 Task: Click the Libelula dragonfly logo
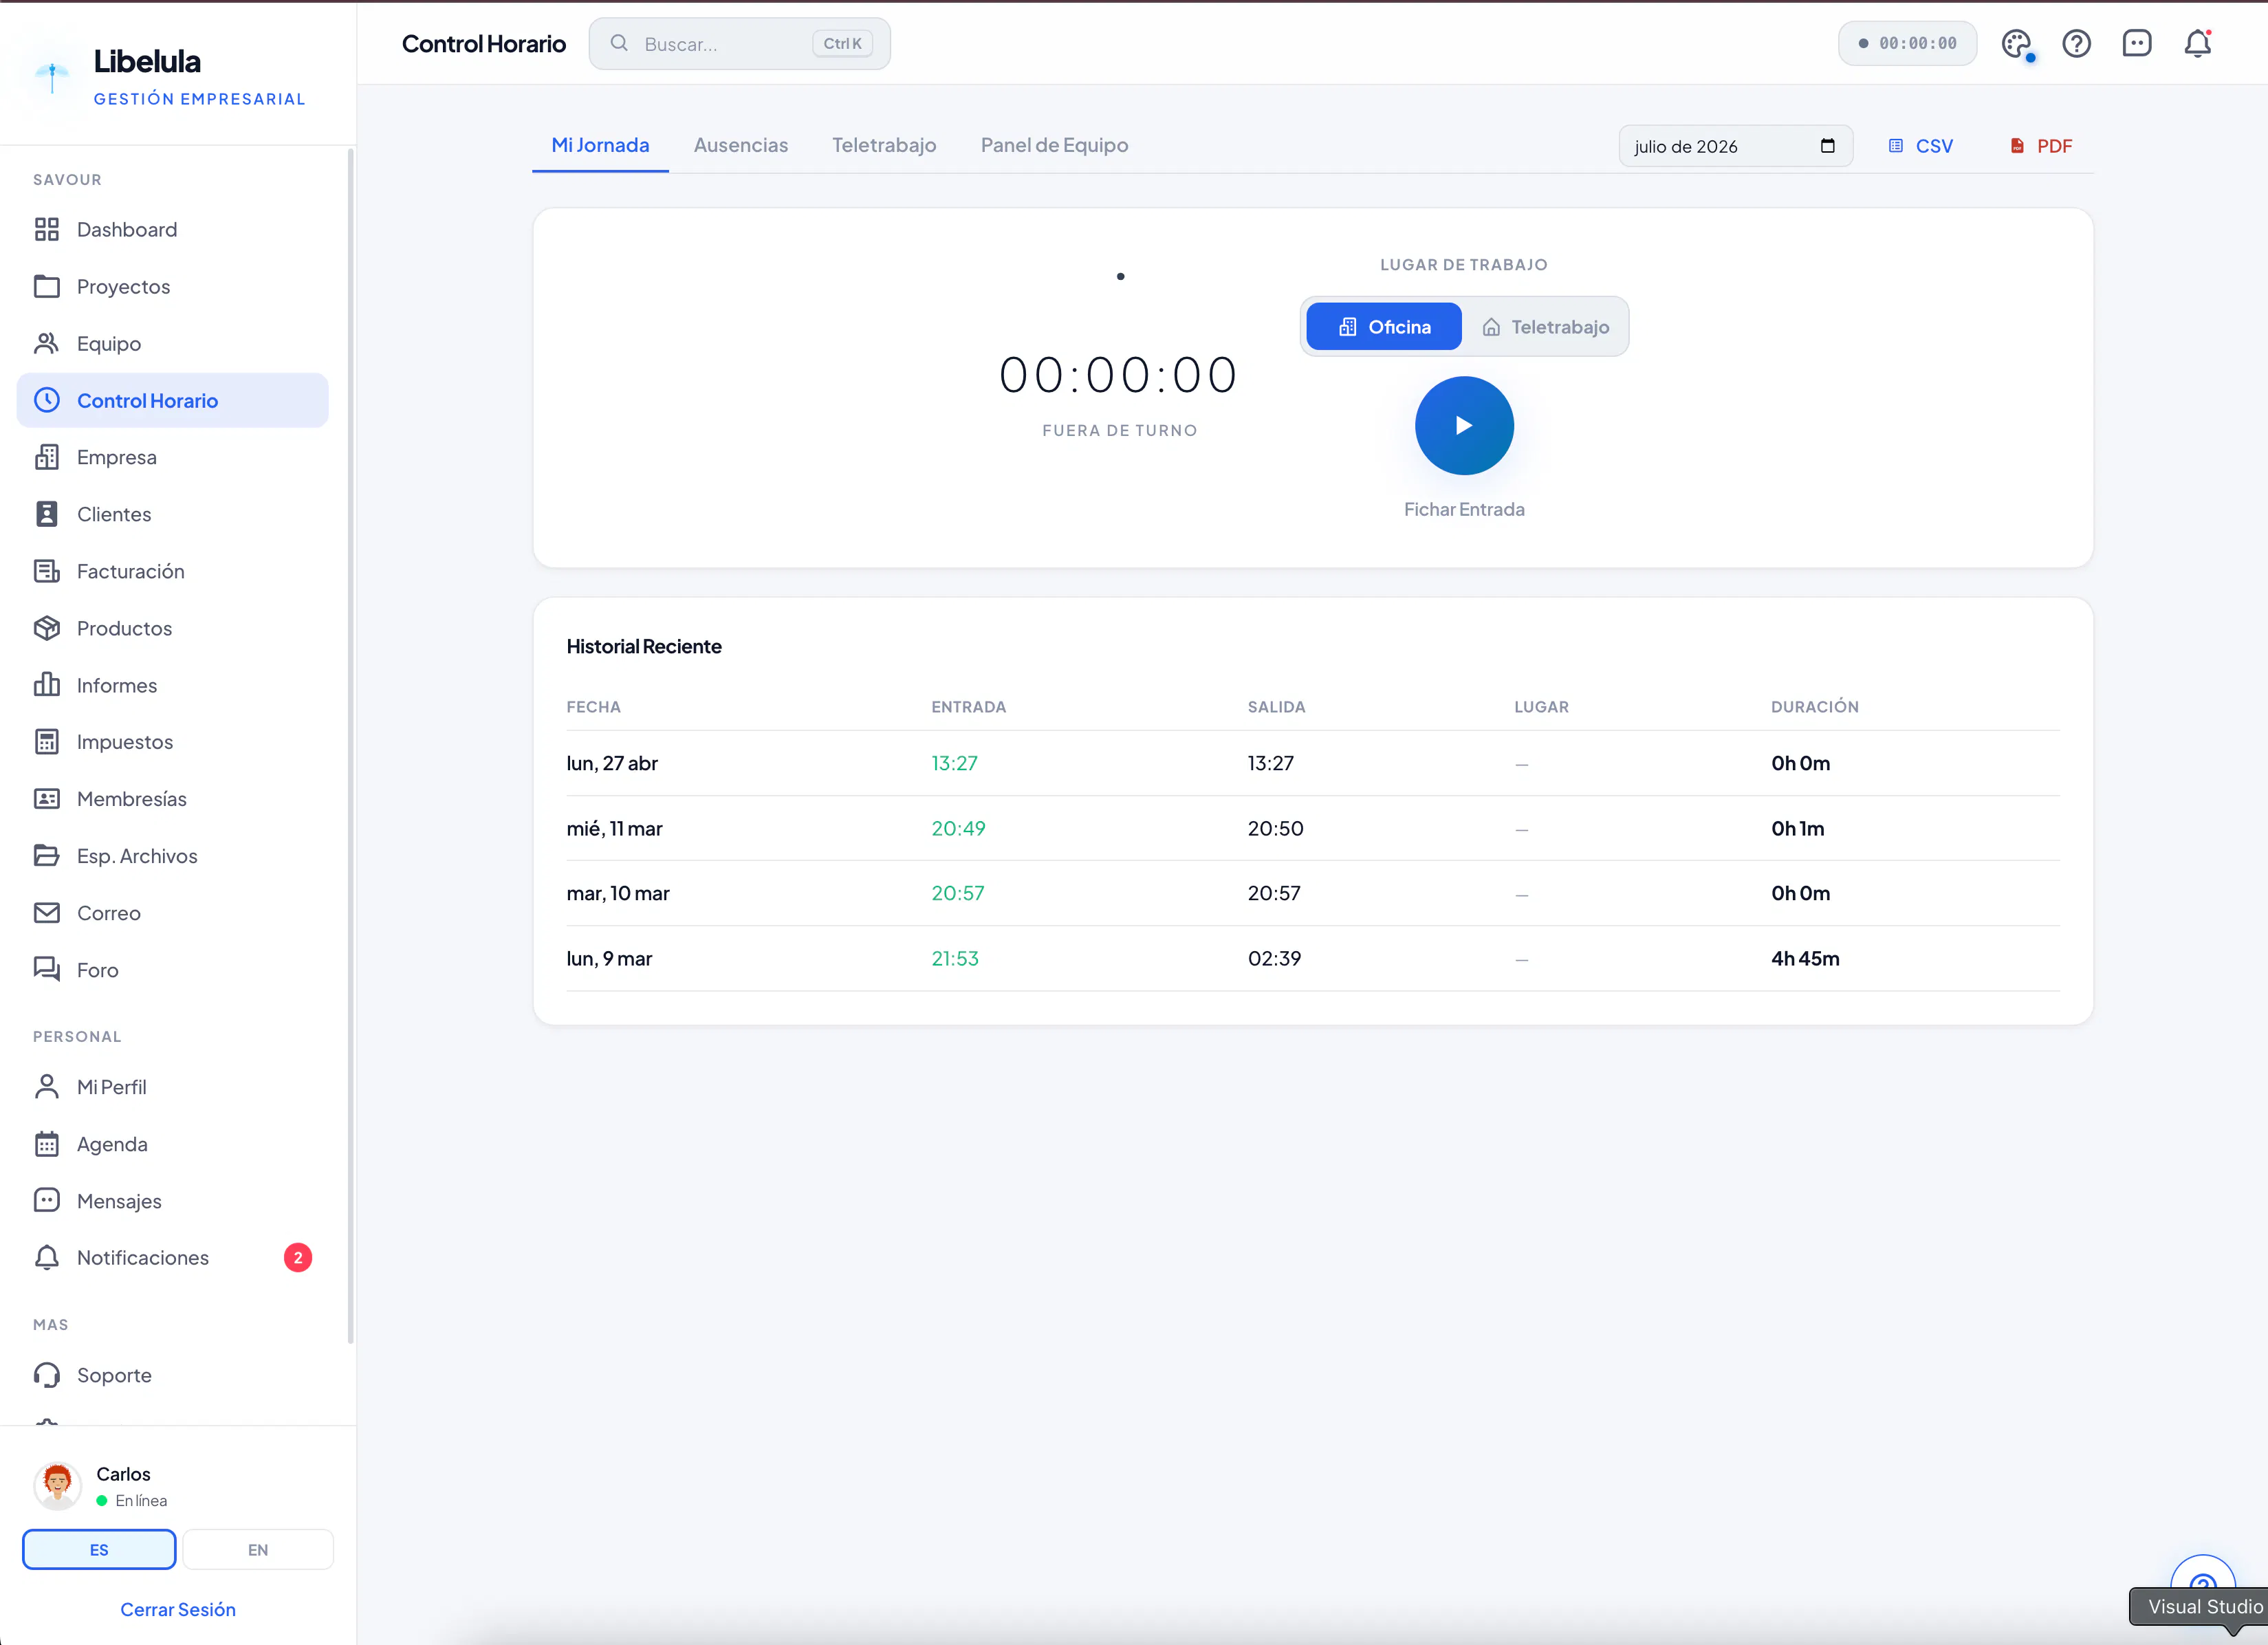click(52, 76)
